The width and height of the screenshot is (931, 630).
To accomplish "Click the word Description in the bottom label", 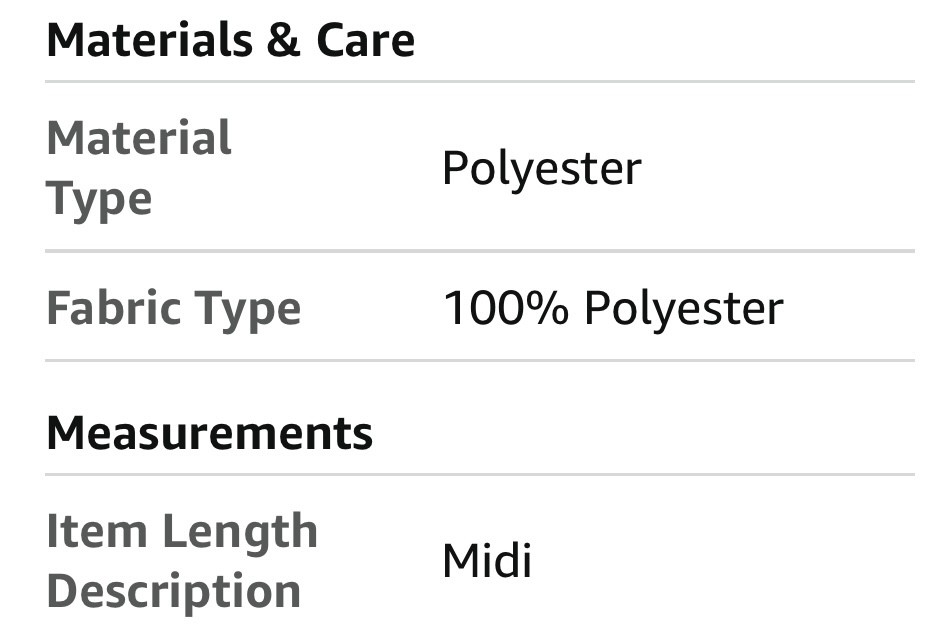I will click(173, 590).
